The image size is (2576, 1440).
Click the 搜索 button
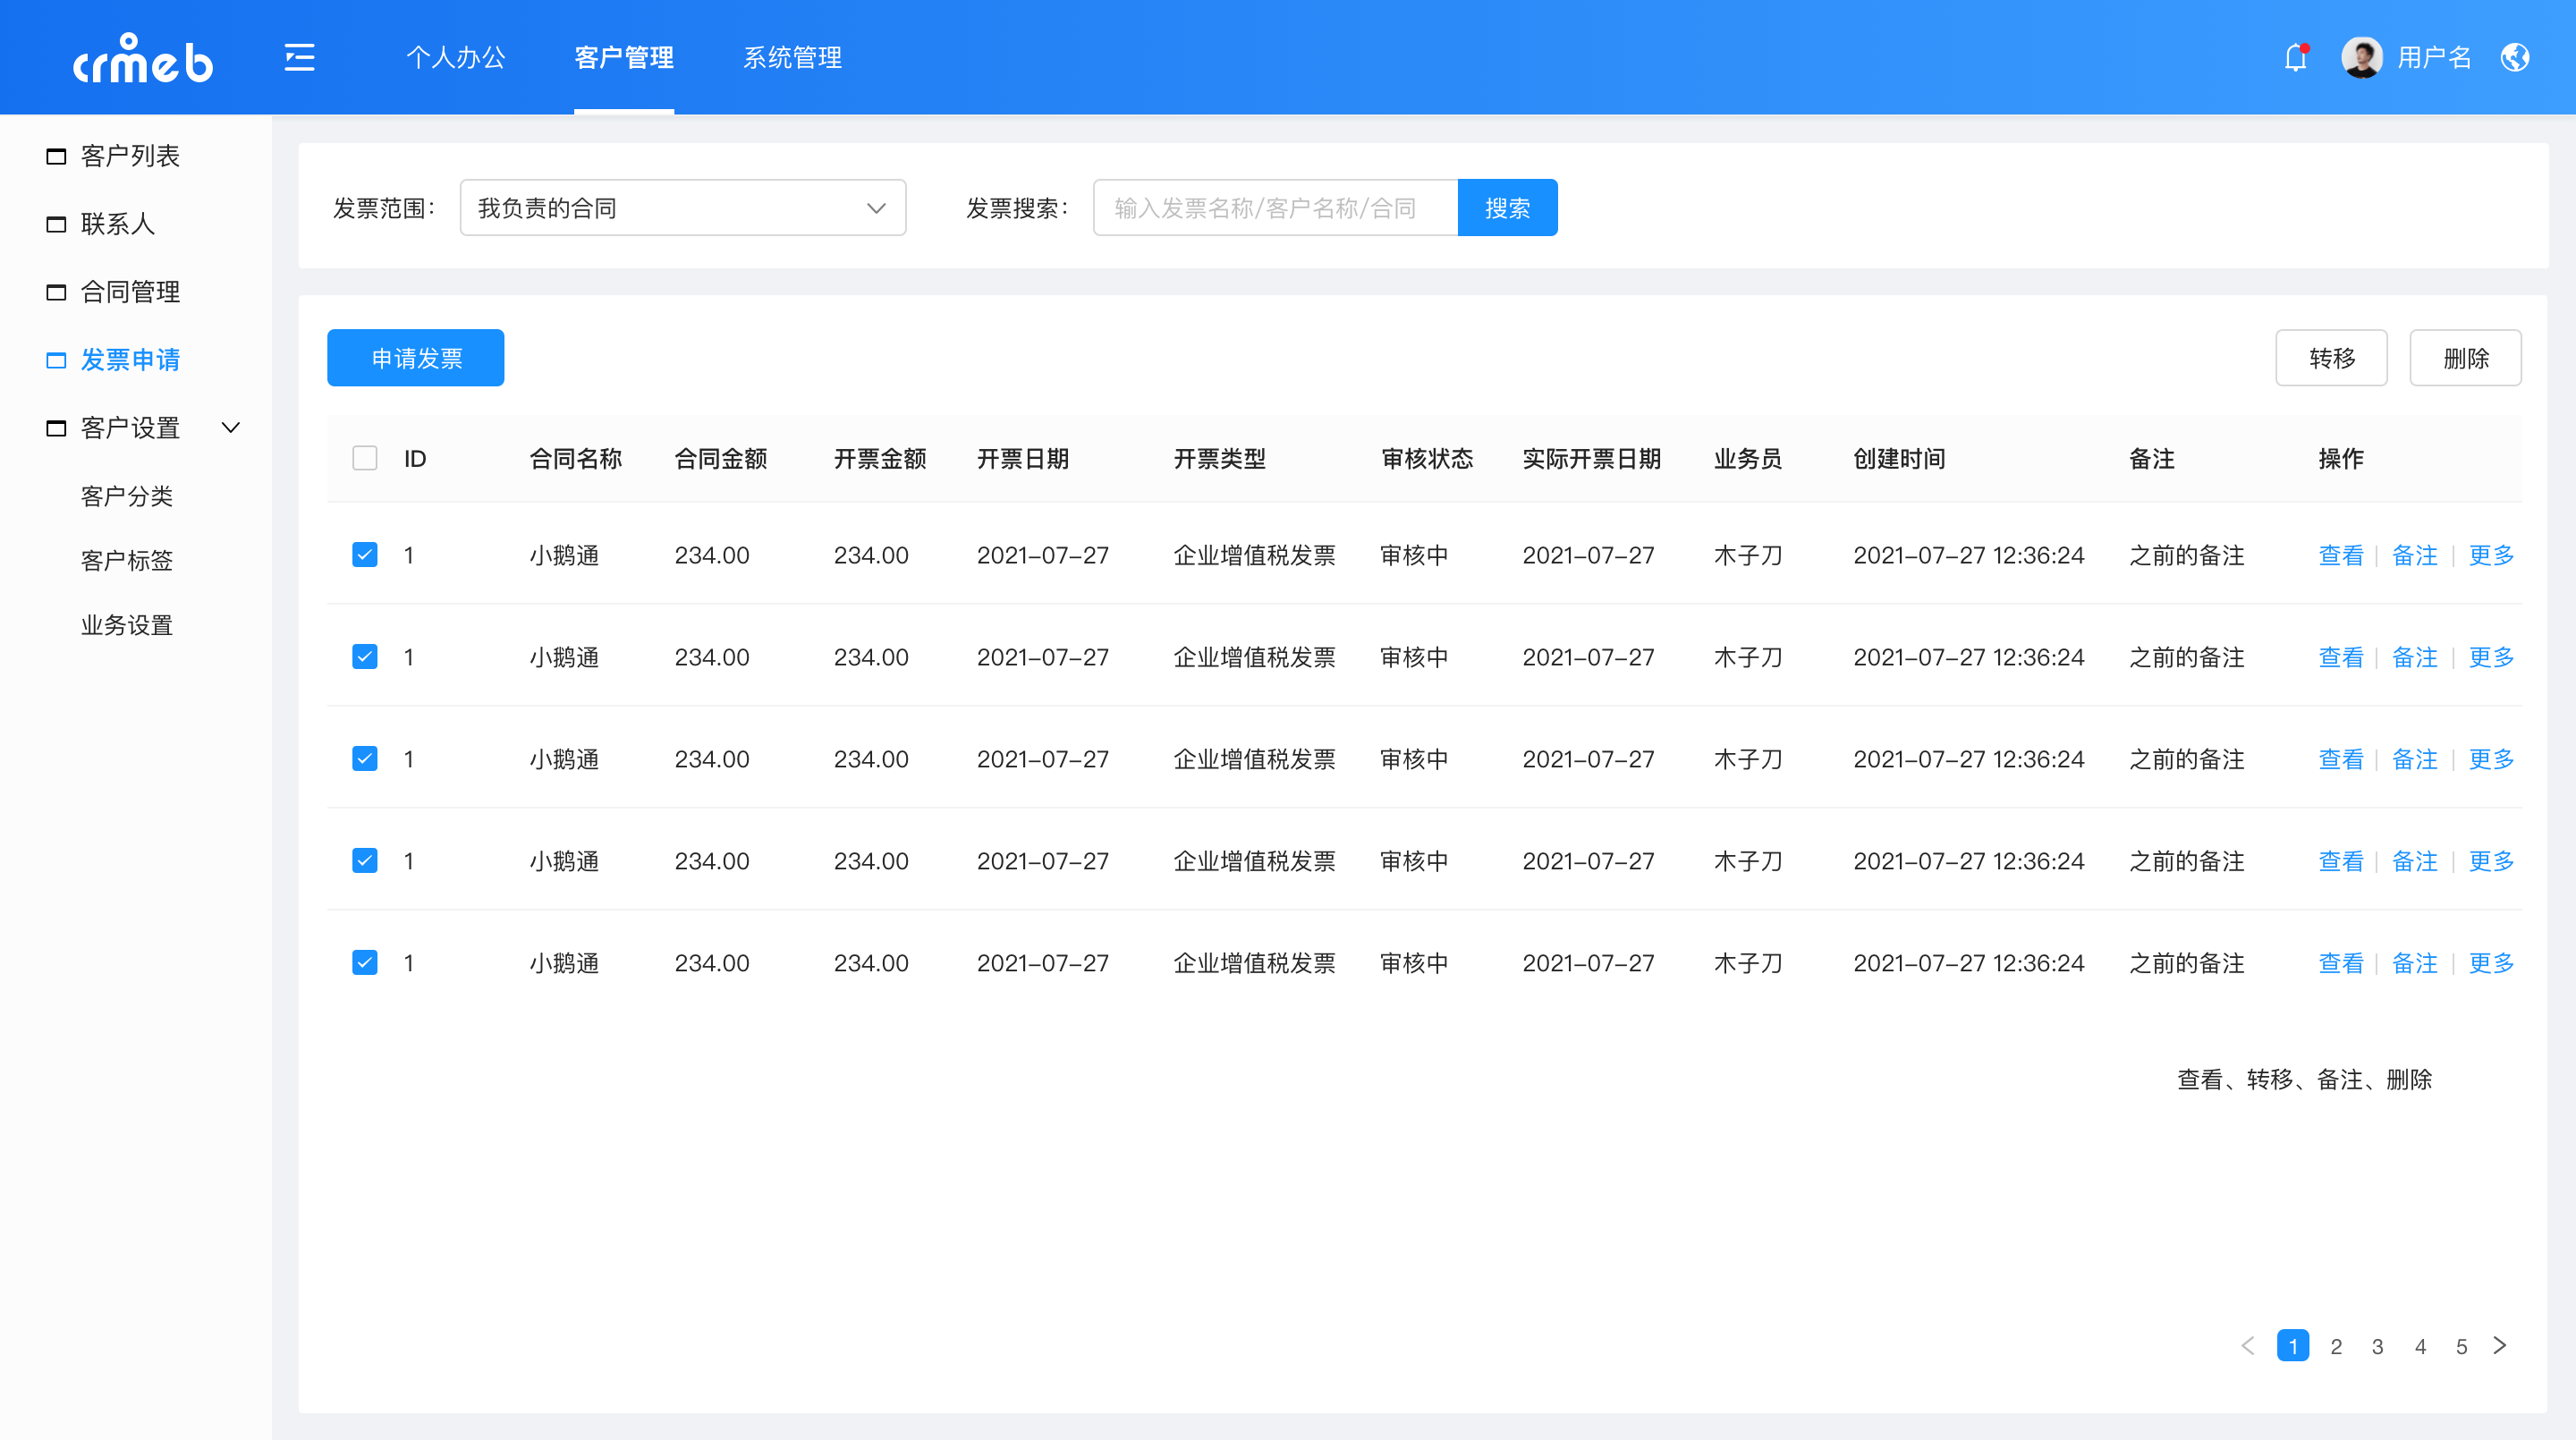click(x=1508, y=208)
